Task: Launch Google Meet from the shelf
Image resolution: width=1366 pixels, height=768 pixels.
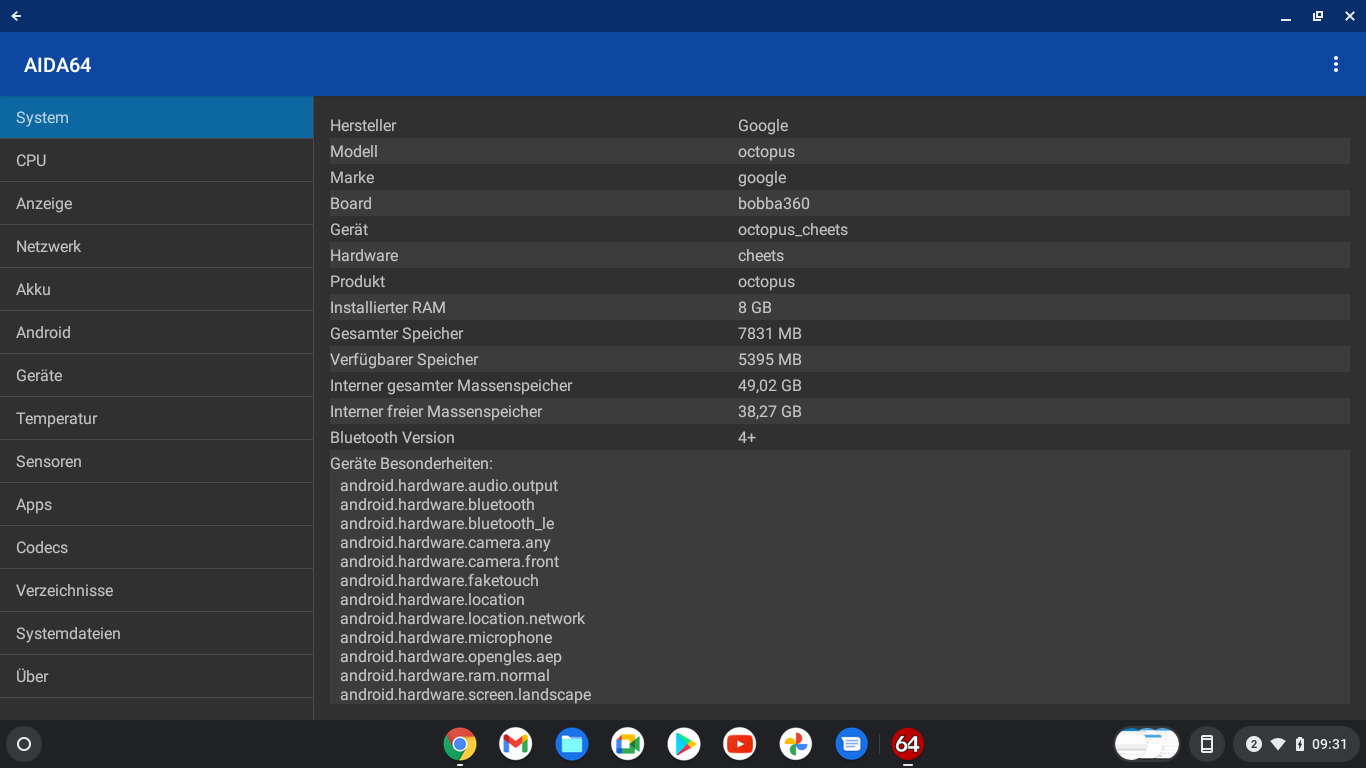Action: click(628, 744)
